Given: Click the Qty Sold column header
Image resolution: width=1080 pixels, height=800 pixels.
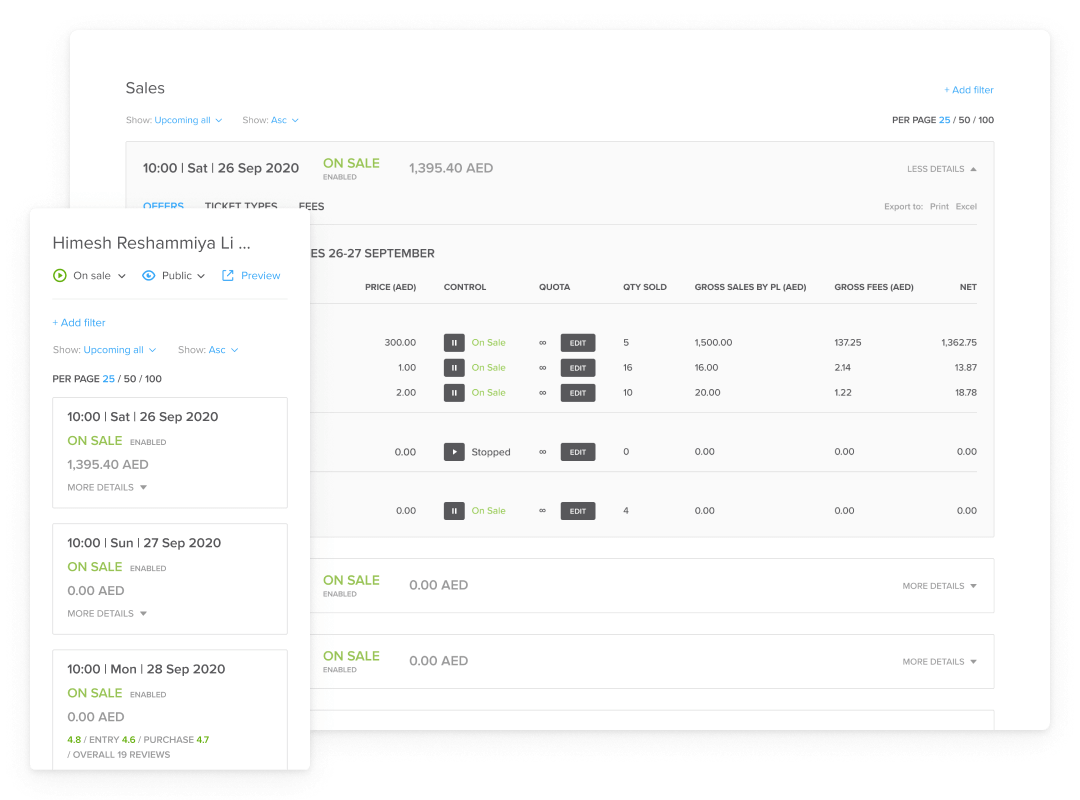Looking at the screenshot, I should (x=645, y=287).
